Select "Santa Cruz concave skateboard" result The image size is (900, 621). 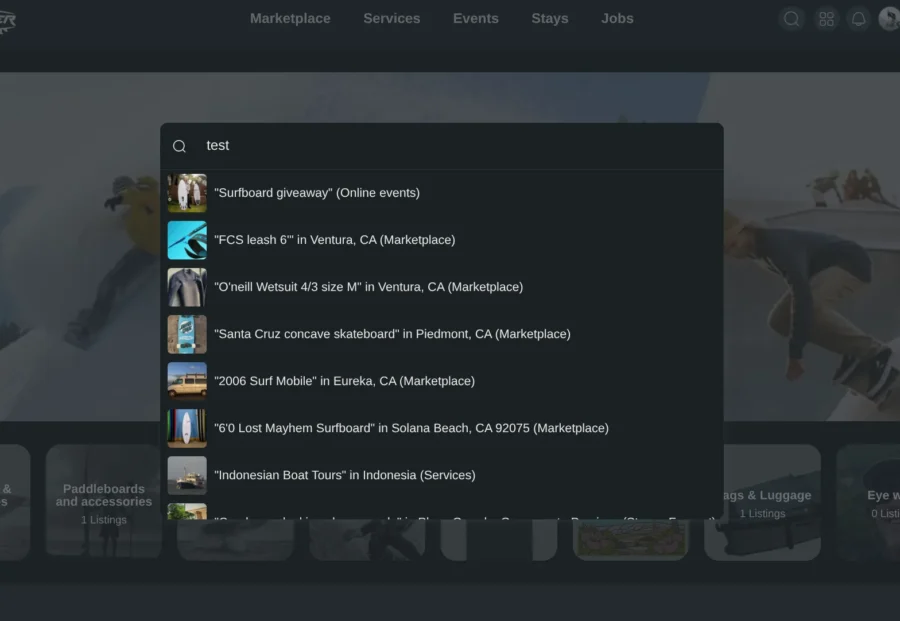coord(442,334)
